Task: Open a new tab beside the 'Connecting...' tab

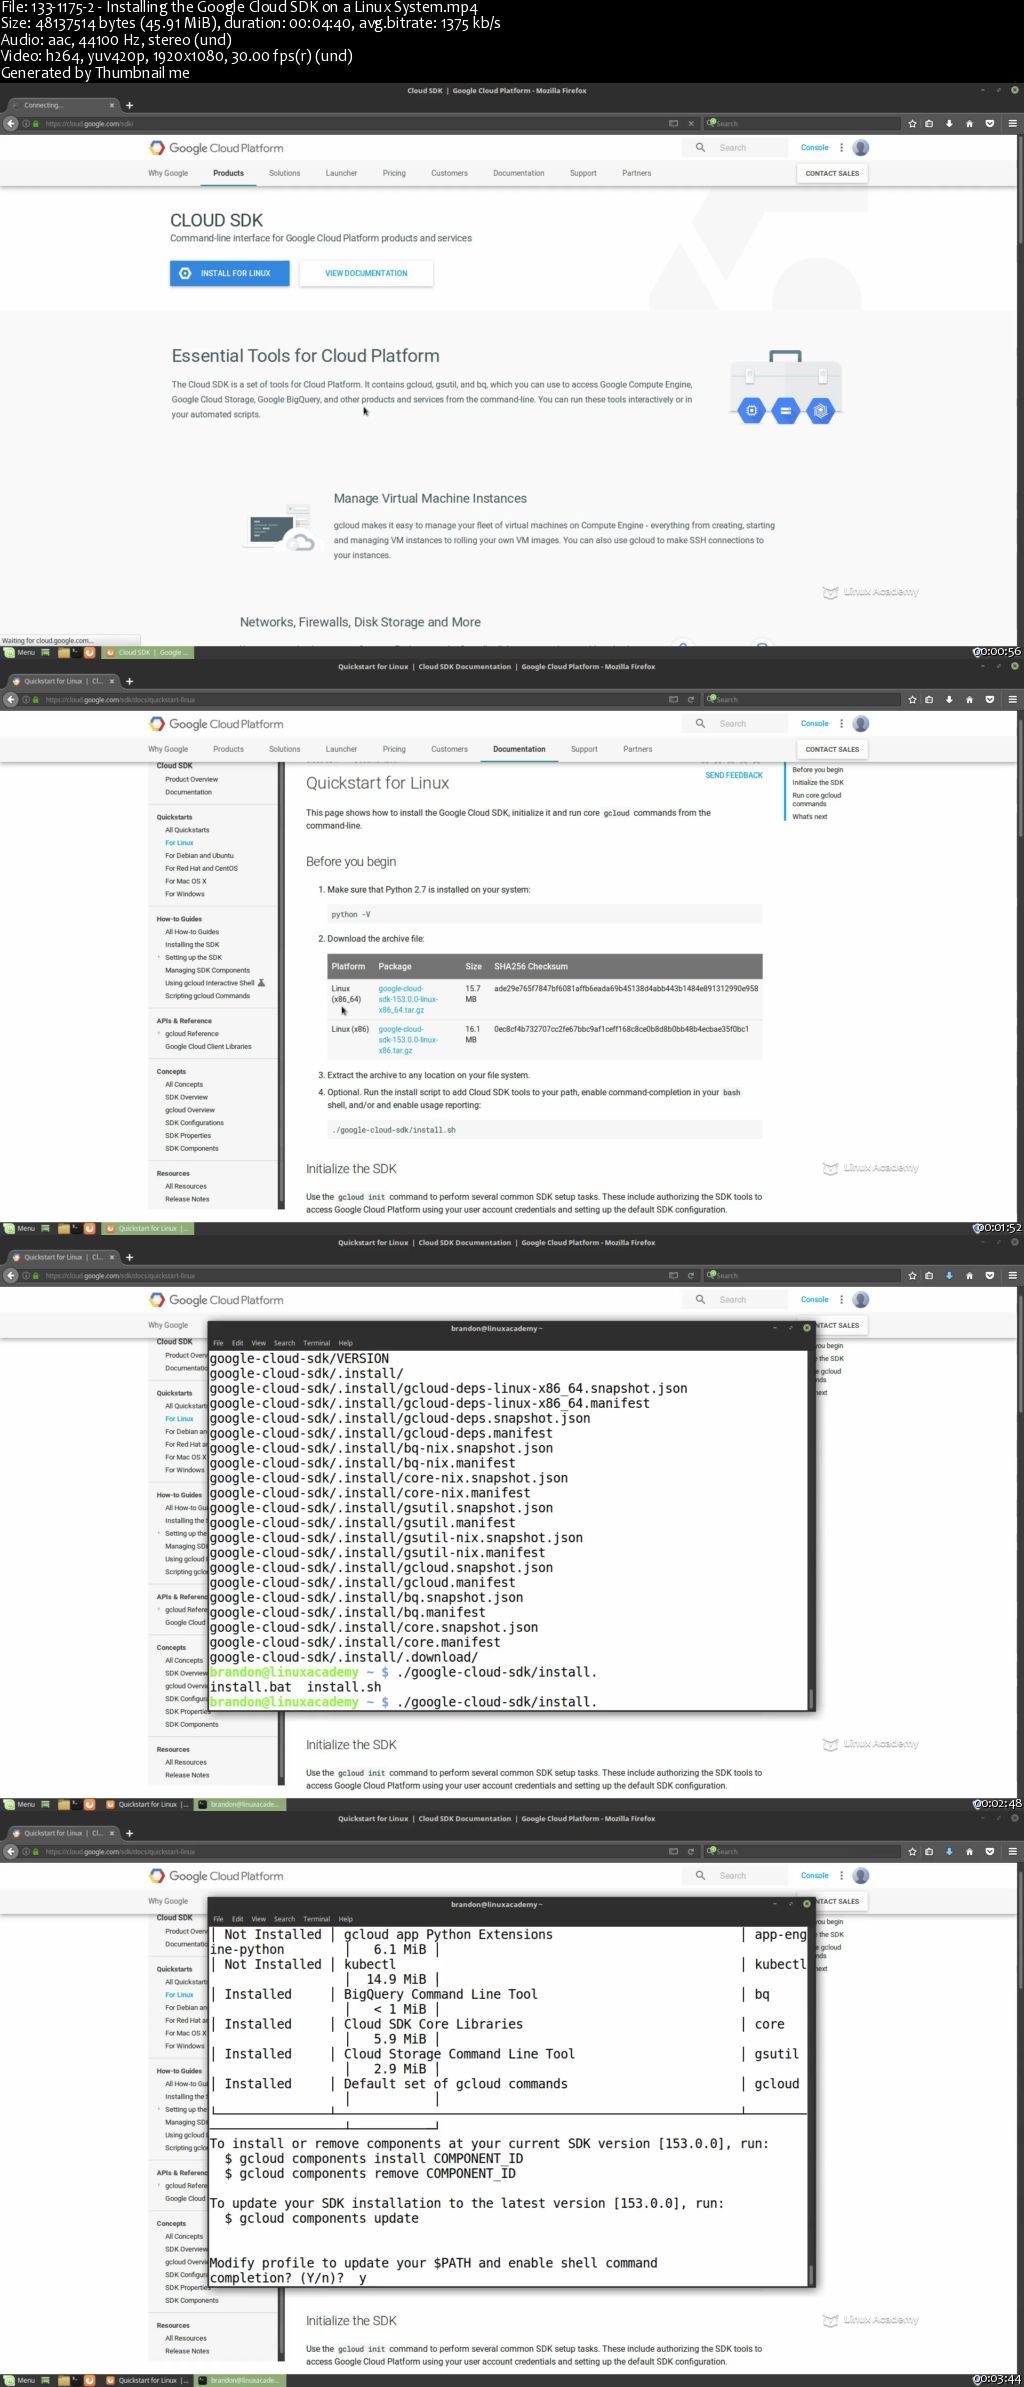Action: point(129,105)
